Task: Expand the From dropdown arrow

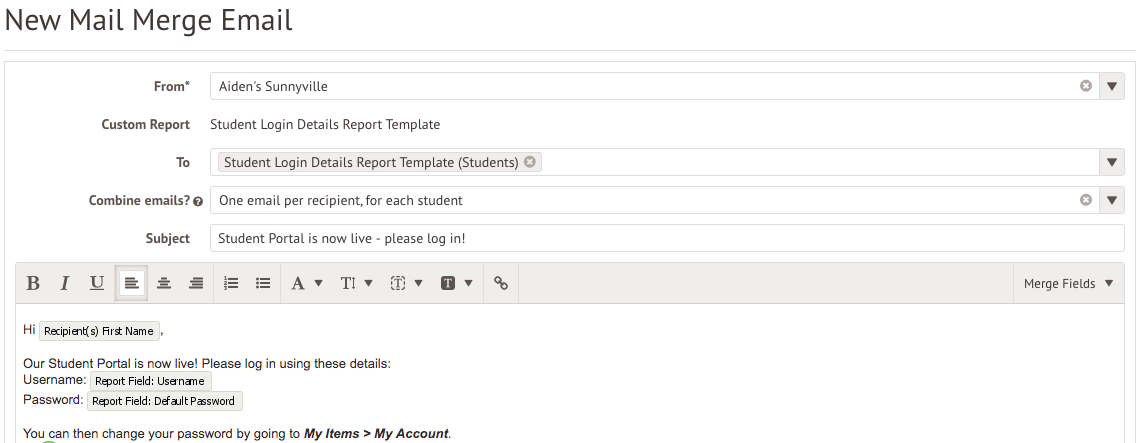Action: point(1113,87)
